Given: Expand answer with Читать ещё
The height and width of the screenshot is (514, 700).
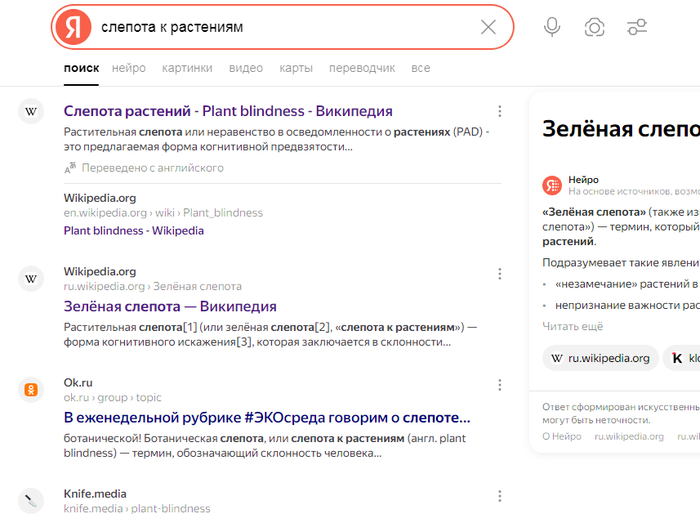Looking at the screenshot, I should pos(572,326).
